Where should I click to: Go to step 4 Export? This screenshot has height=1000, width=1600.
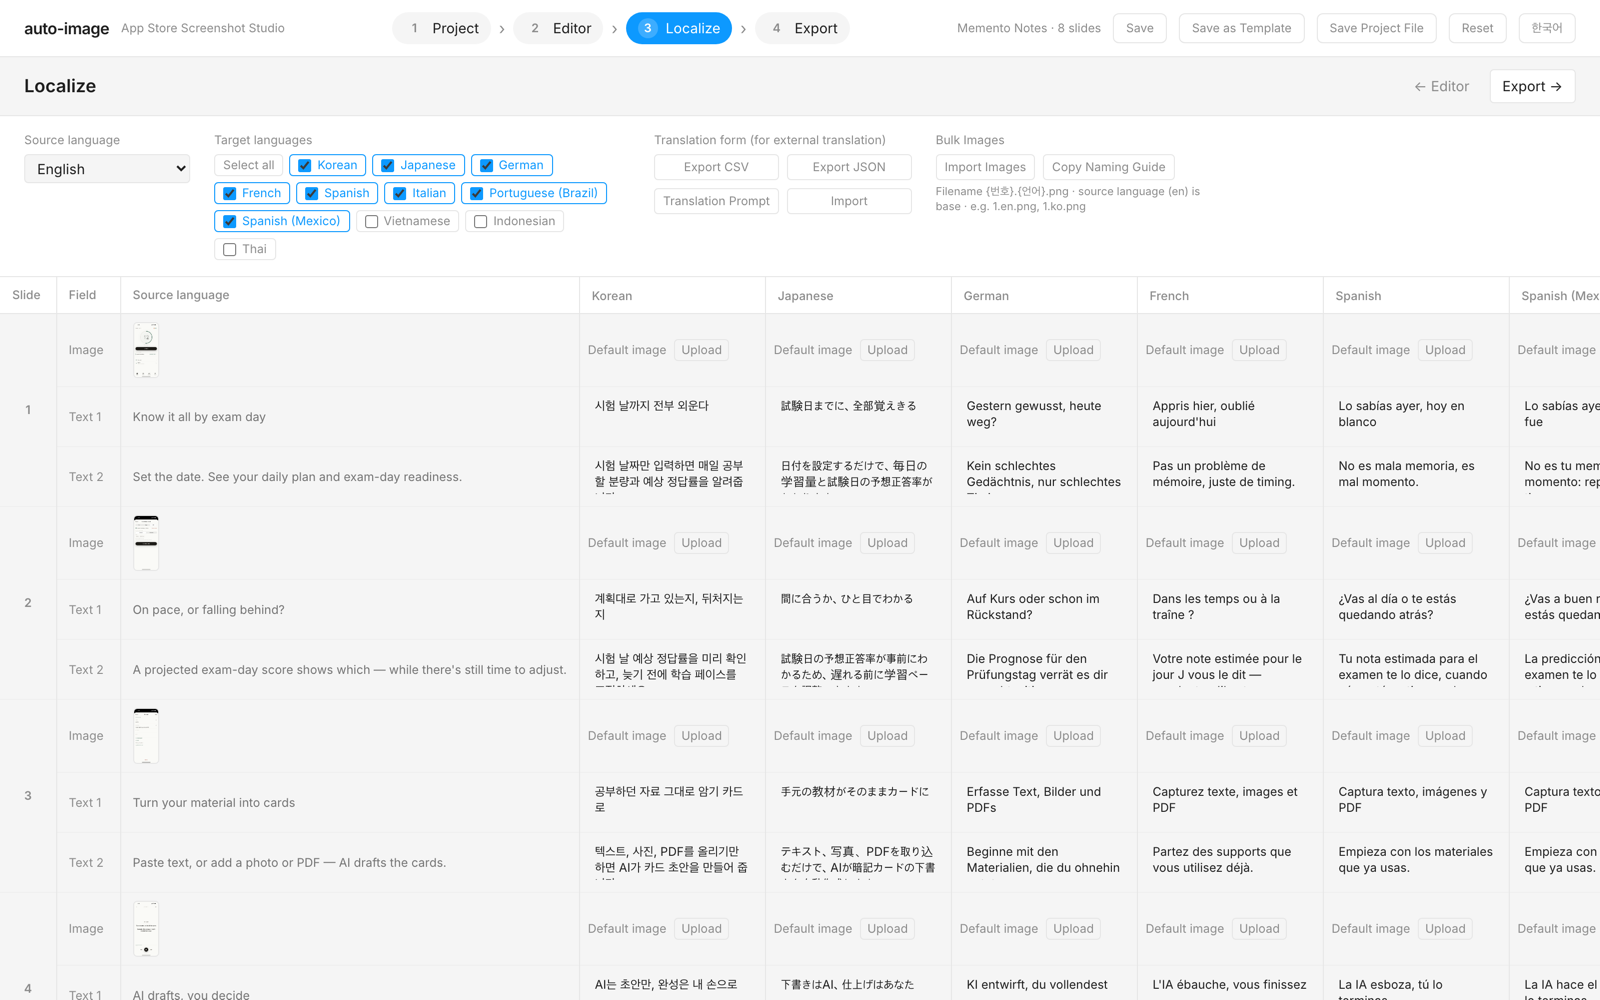803,28
